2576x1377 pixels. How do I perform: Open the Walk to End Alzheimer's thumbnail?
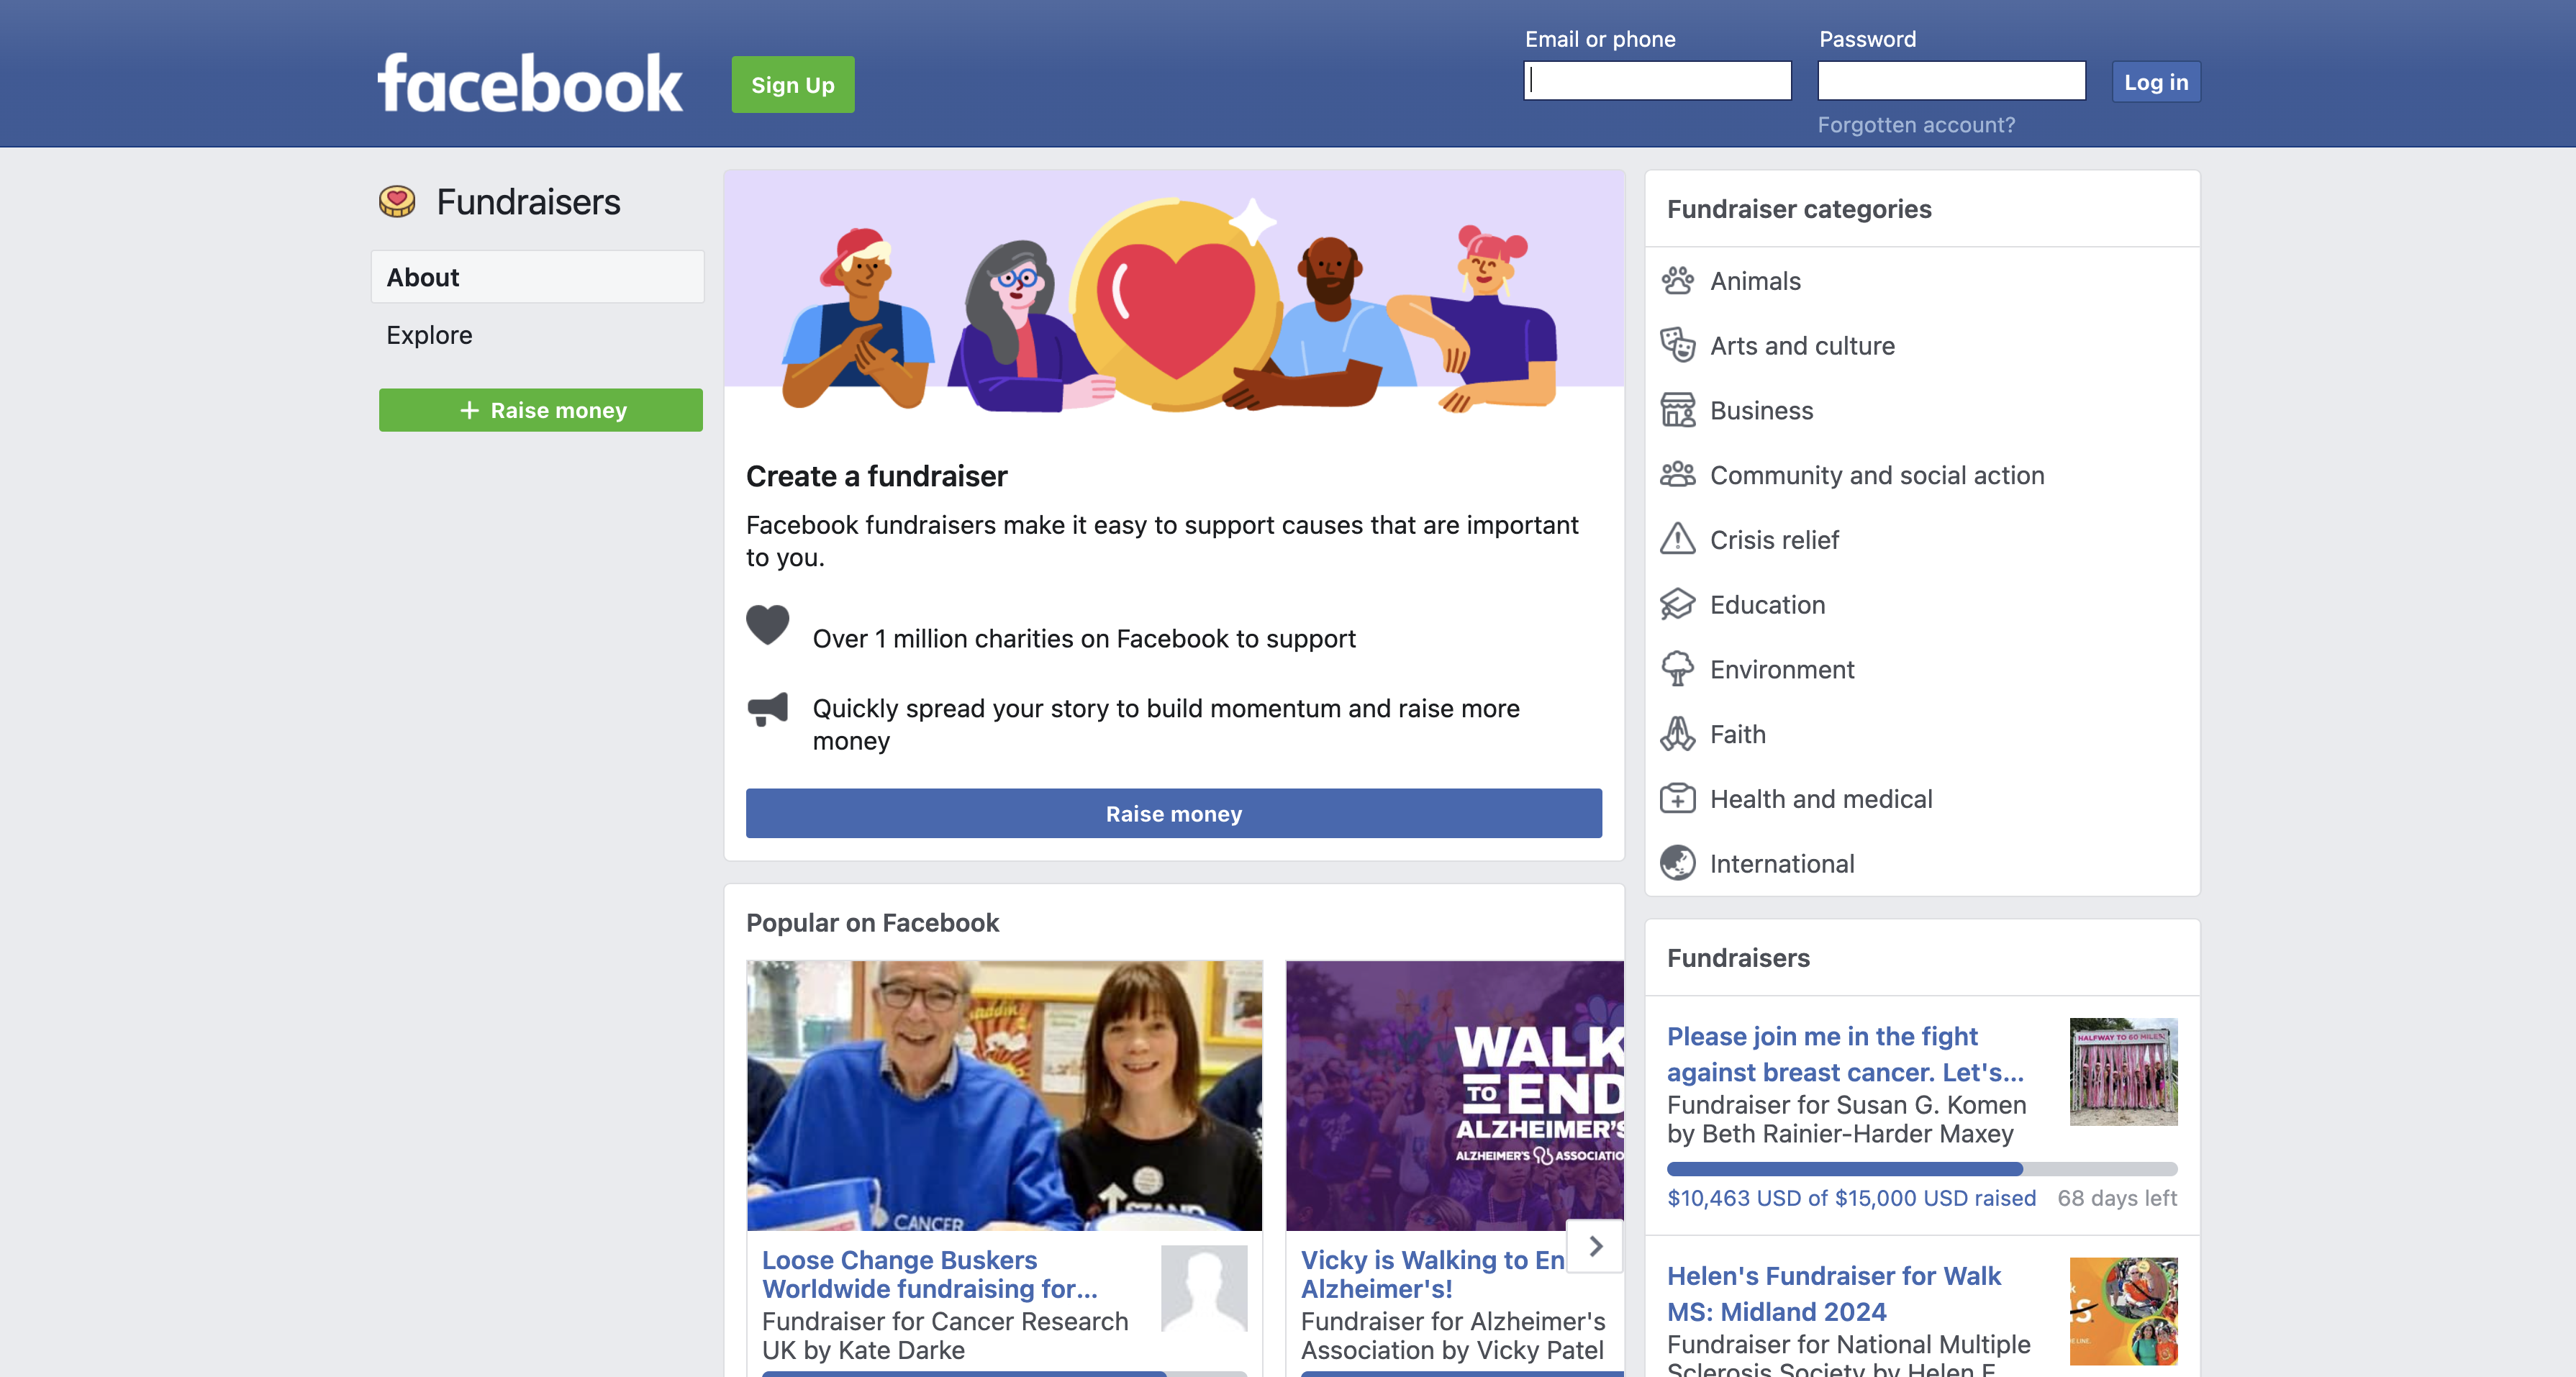pos(1454,1096)
